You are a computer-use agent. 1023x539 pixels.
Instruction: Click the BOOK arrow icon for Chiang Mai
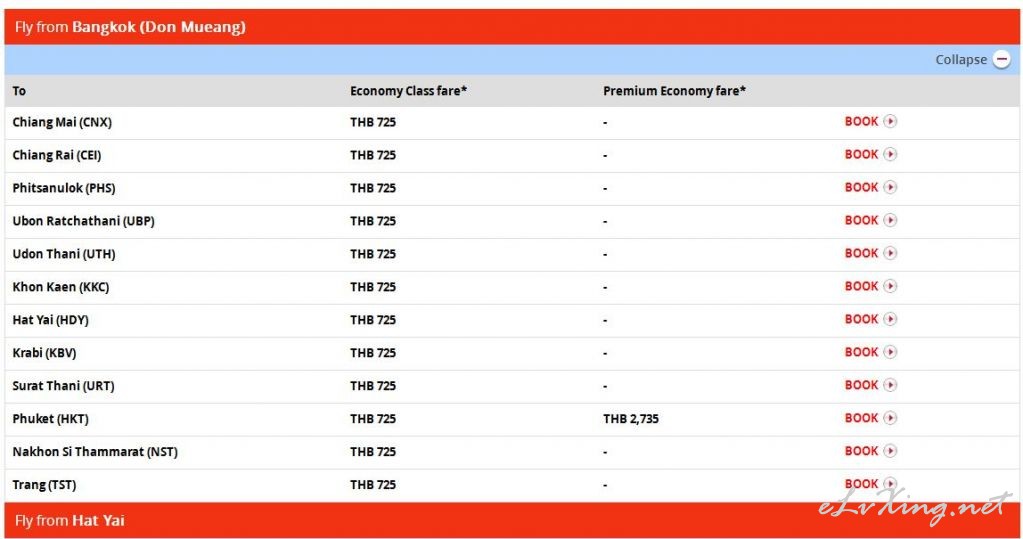(890, 121)
